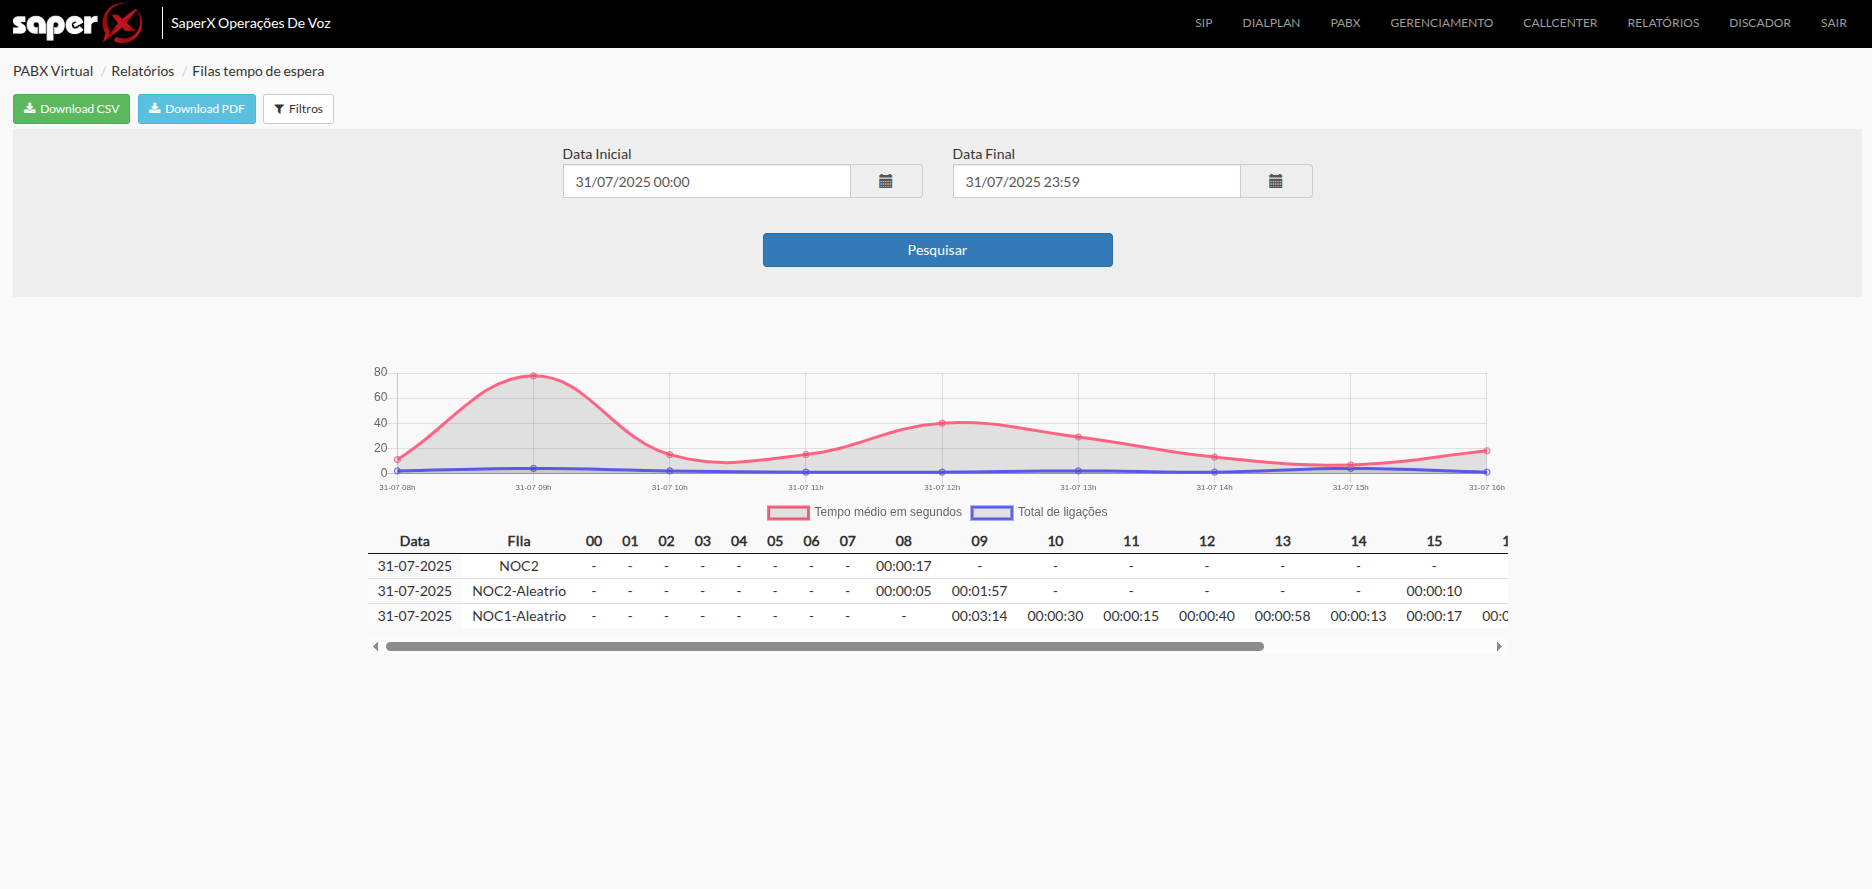Select the NOC2 queue cell
Image resolution: width=1872 pixels, height=889 pixels.
pyautogui.click(x=519, y=566)
